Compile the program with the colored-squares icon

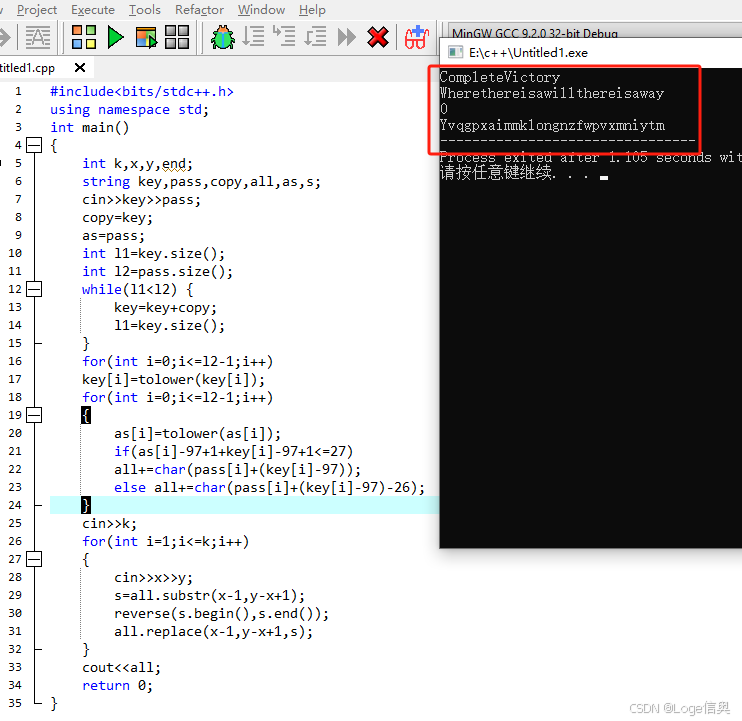tap(84, 37)
